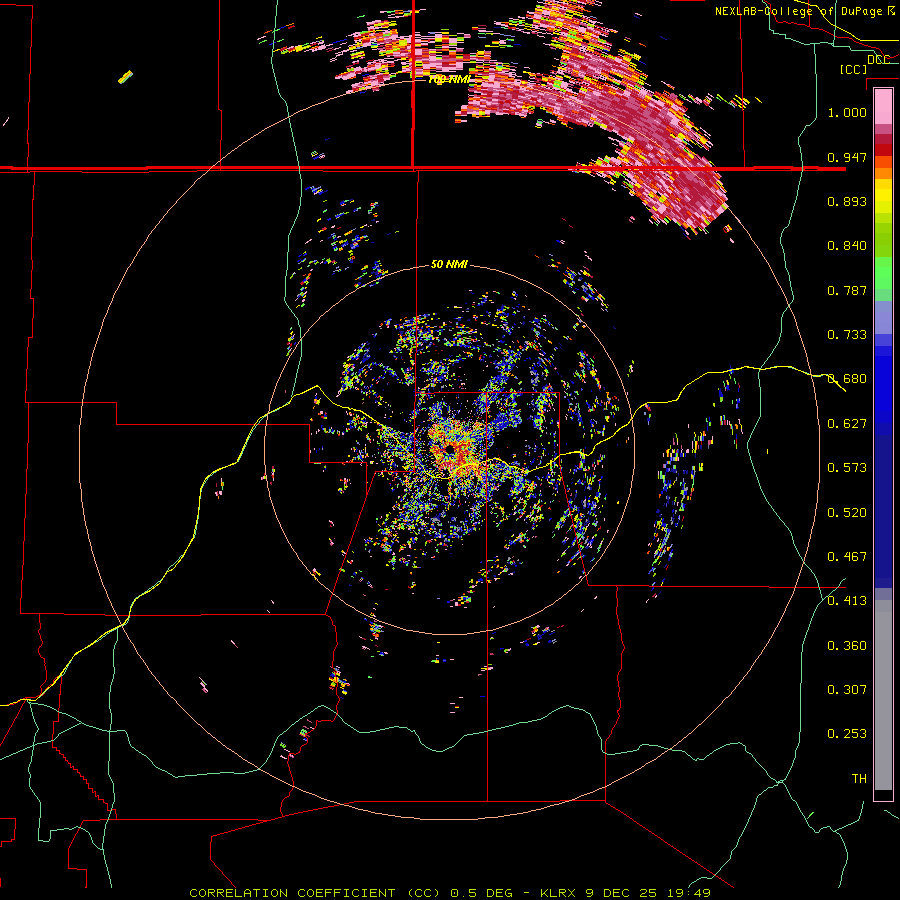Click the 0.680 scale value
900x900 pixels.
(x=847, y=379)
